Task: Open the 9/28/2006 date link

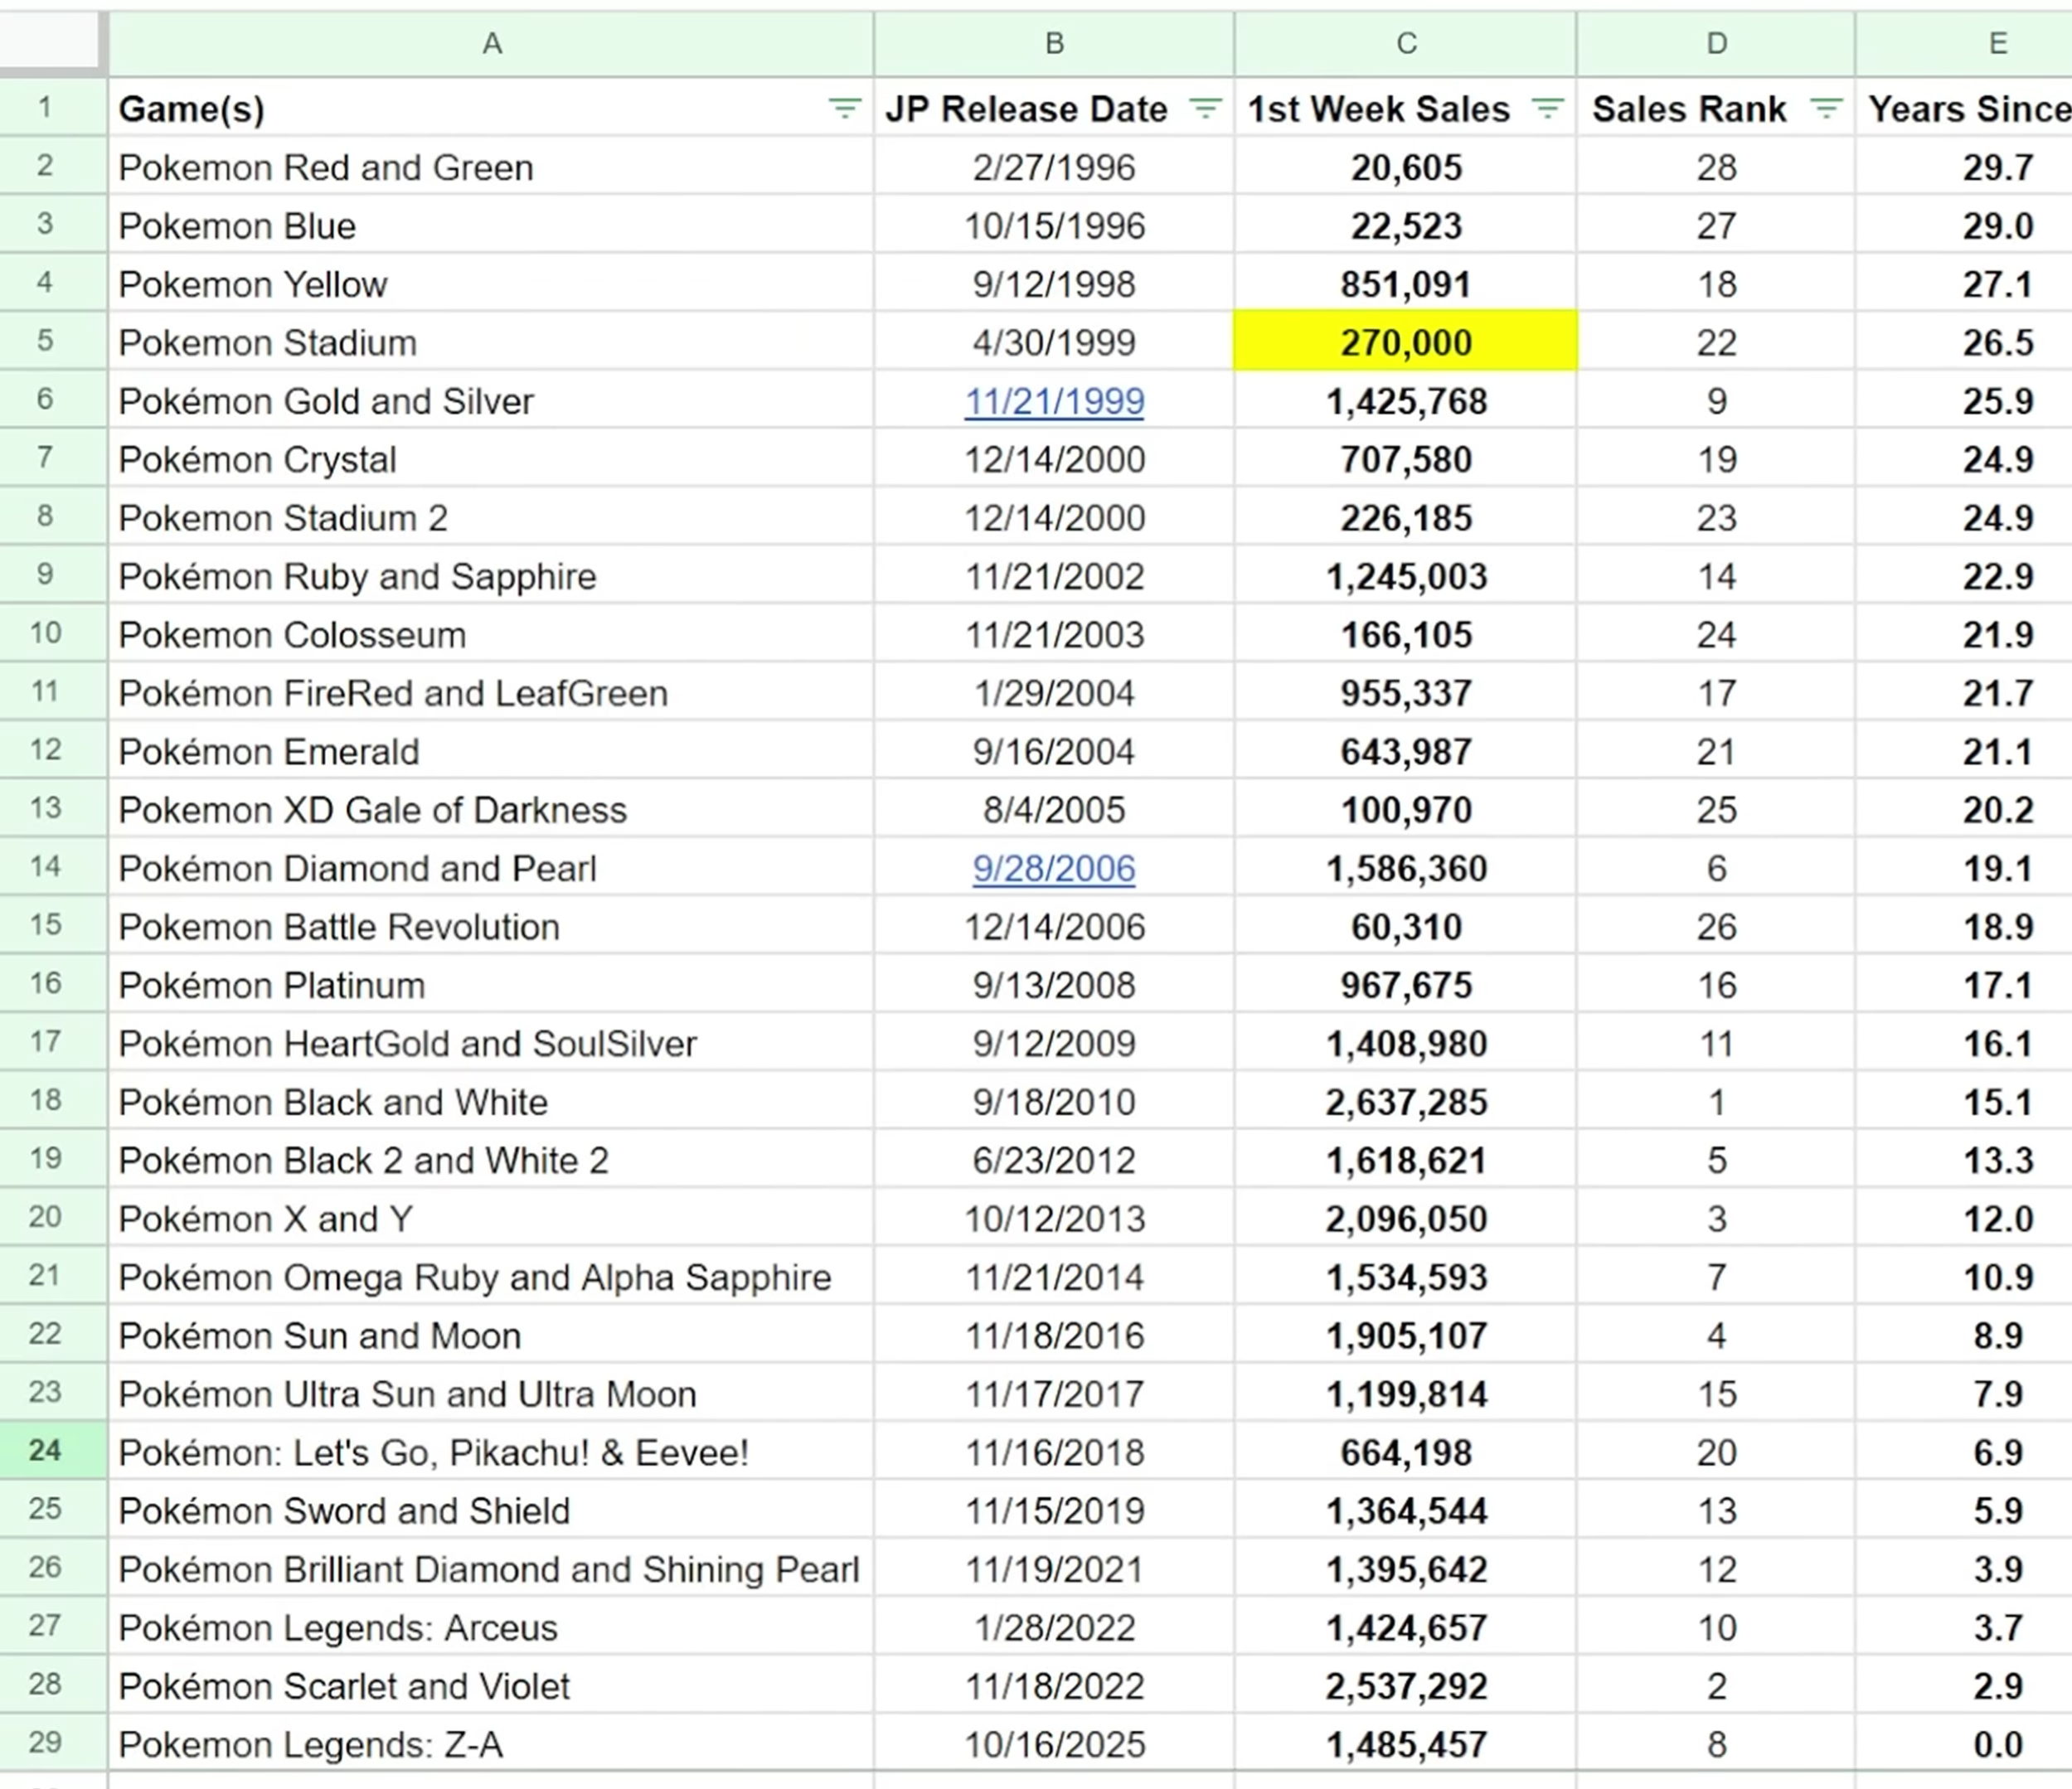Action: coord(1054,868)
